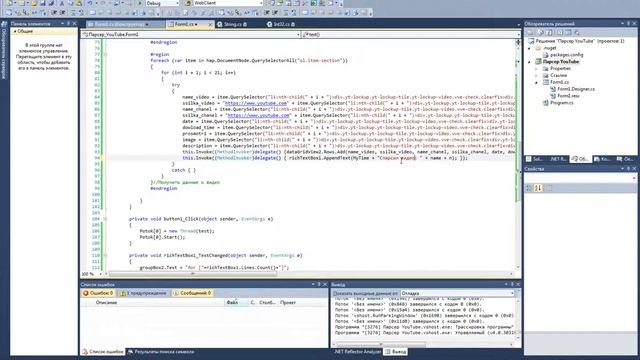Close the Свойства properties panel
This screenshot has width=640, height=360.
click(634, 169)
